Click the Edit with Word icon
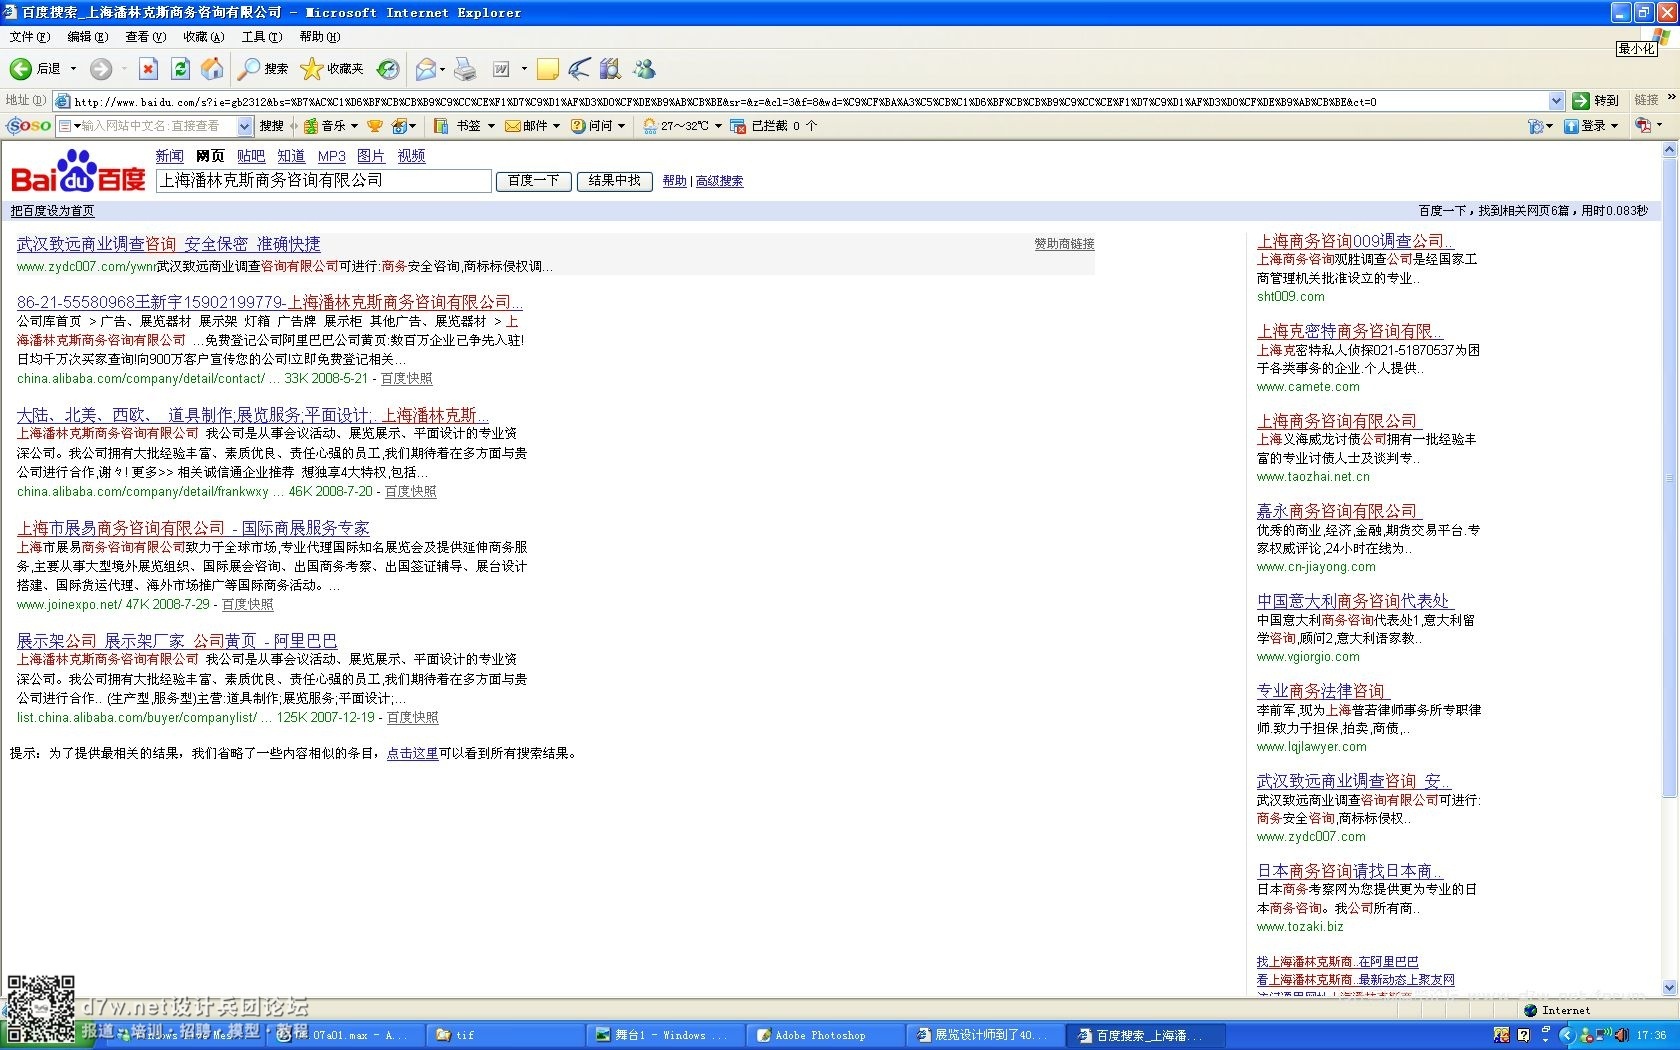 click(502, 69)
